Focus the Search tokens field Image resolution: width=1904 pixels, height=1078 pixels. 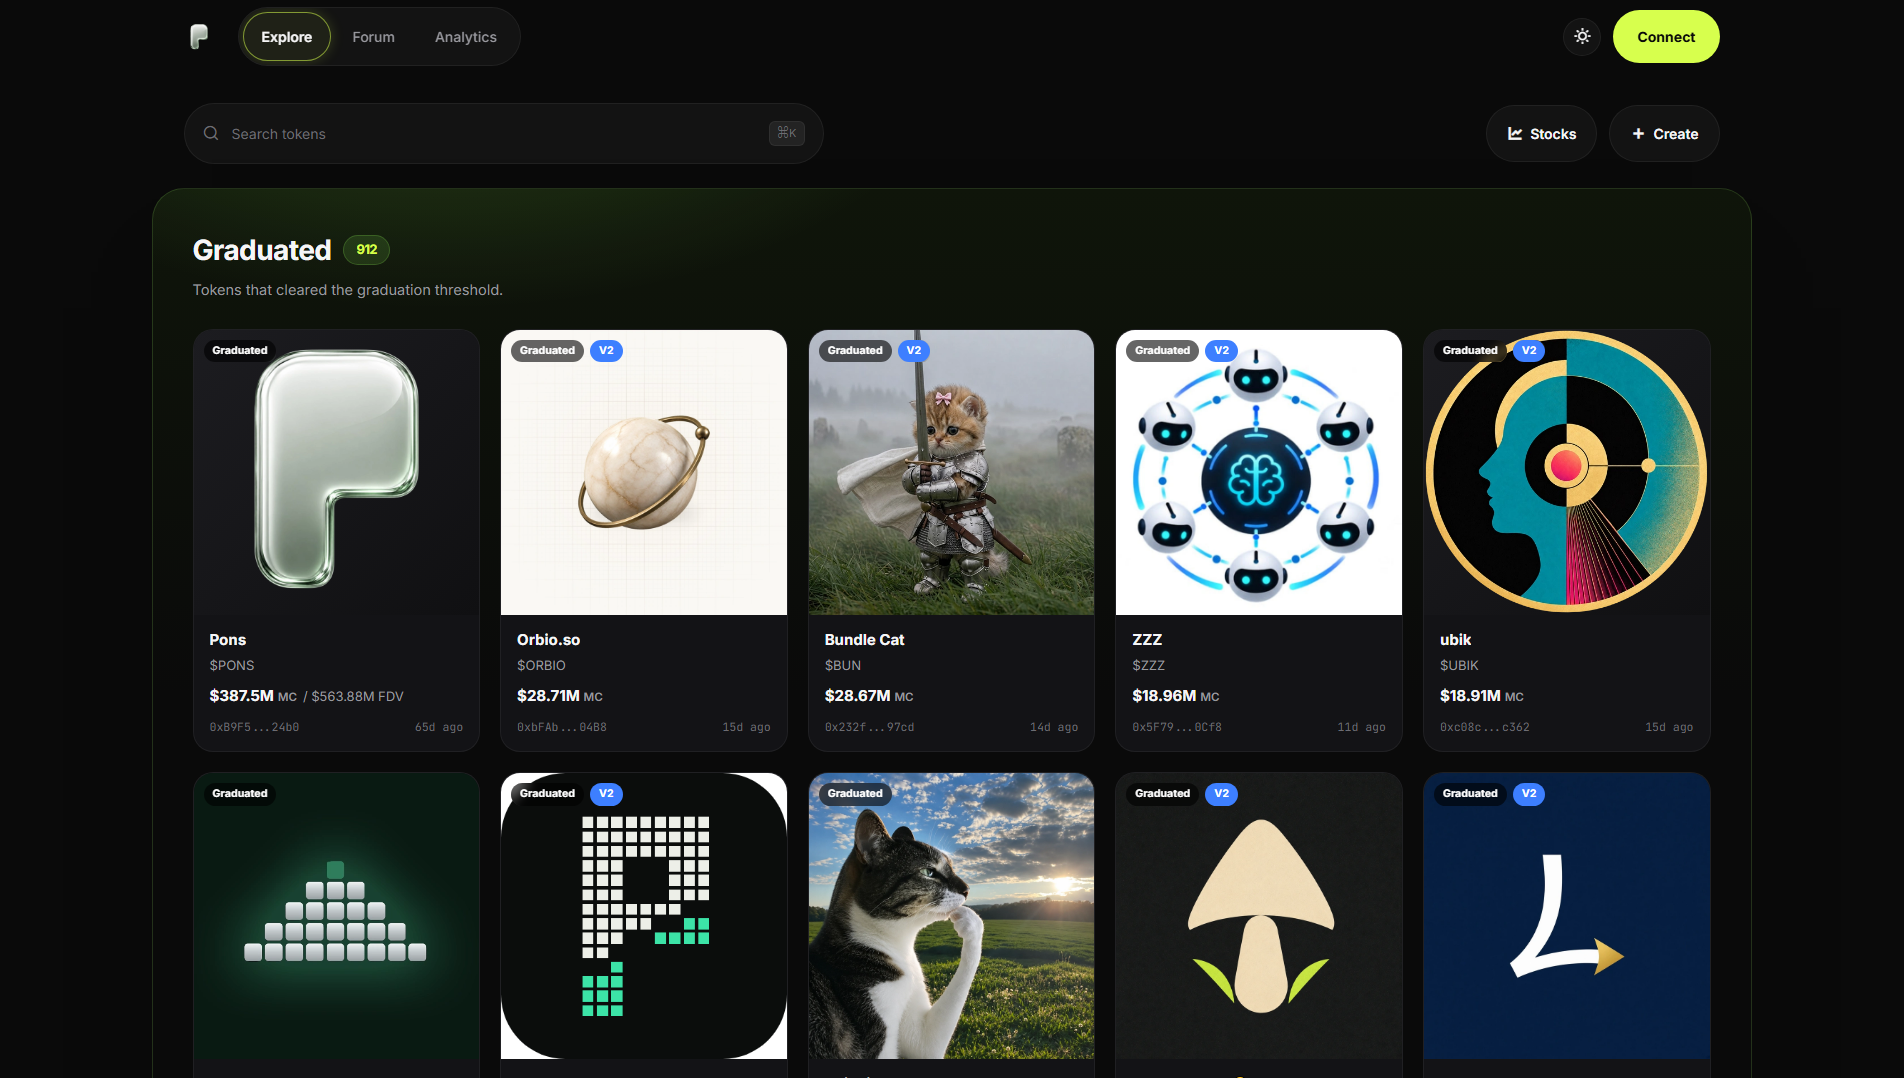[x=503, y=134]
